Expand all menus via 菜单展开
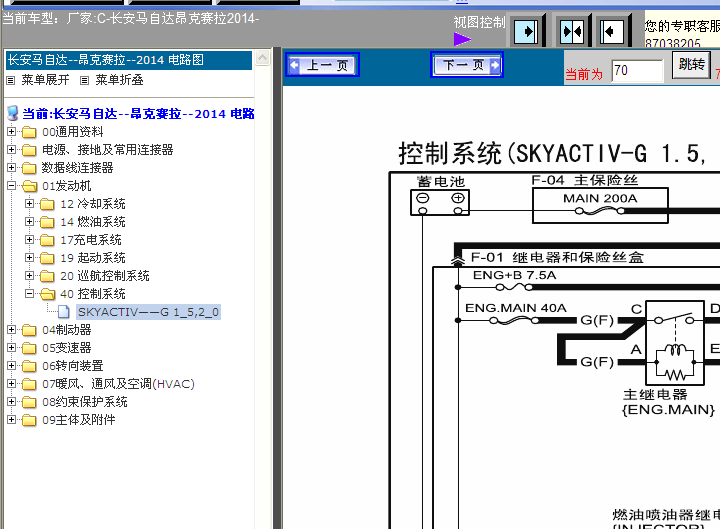720x529 pixels. pos(45,80)
